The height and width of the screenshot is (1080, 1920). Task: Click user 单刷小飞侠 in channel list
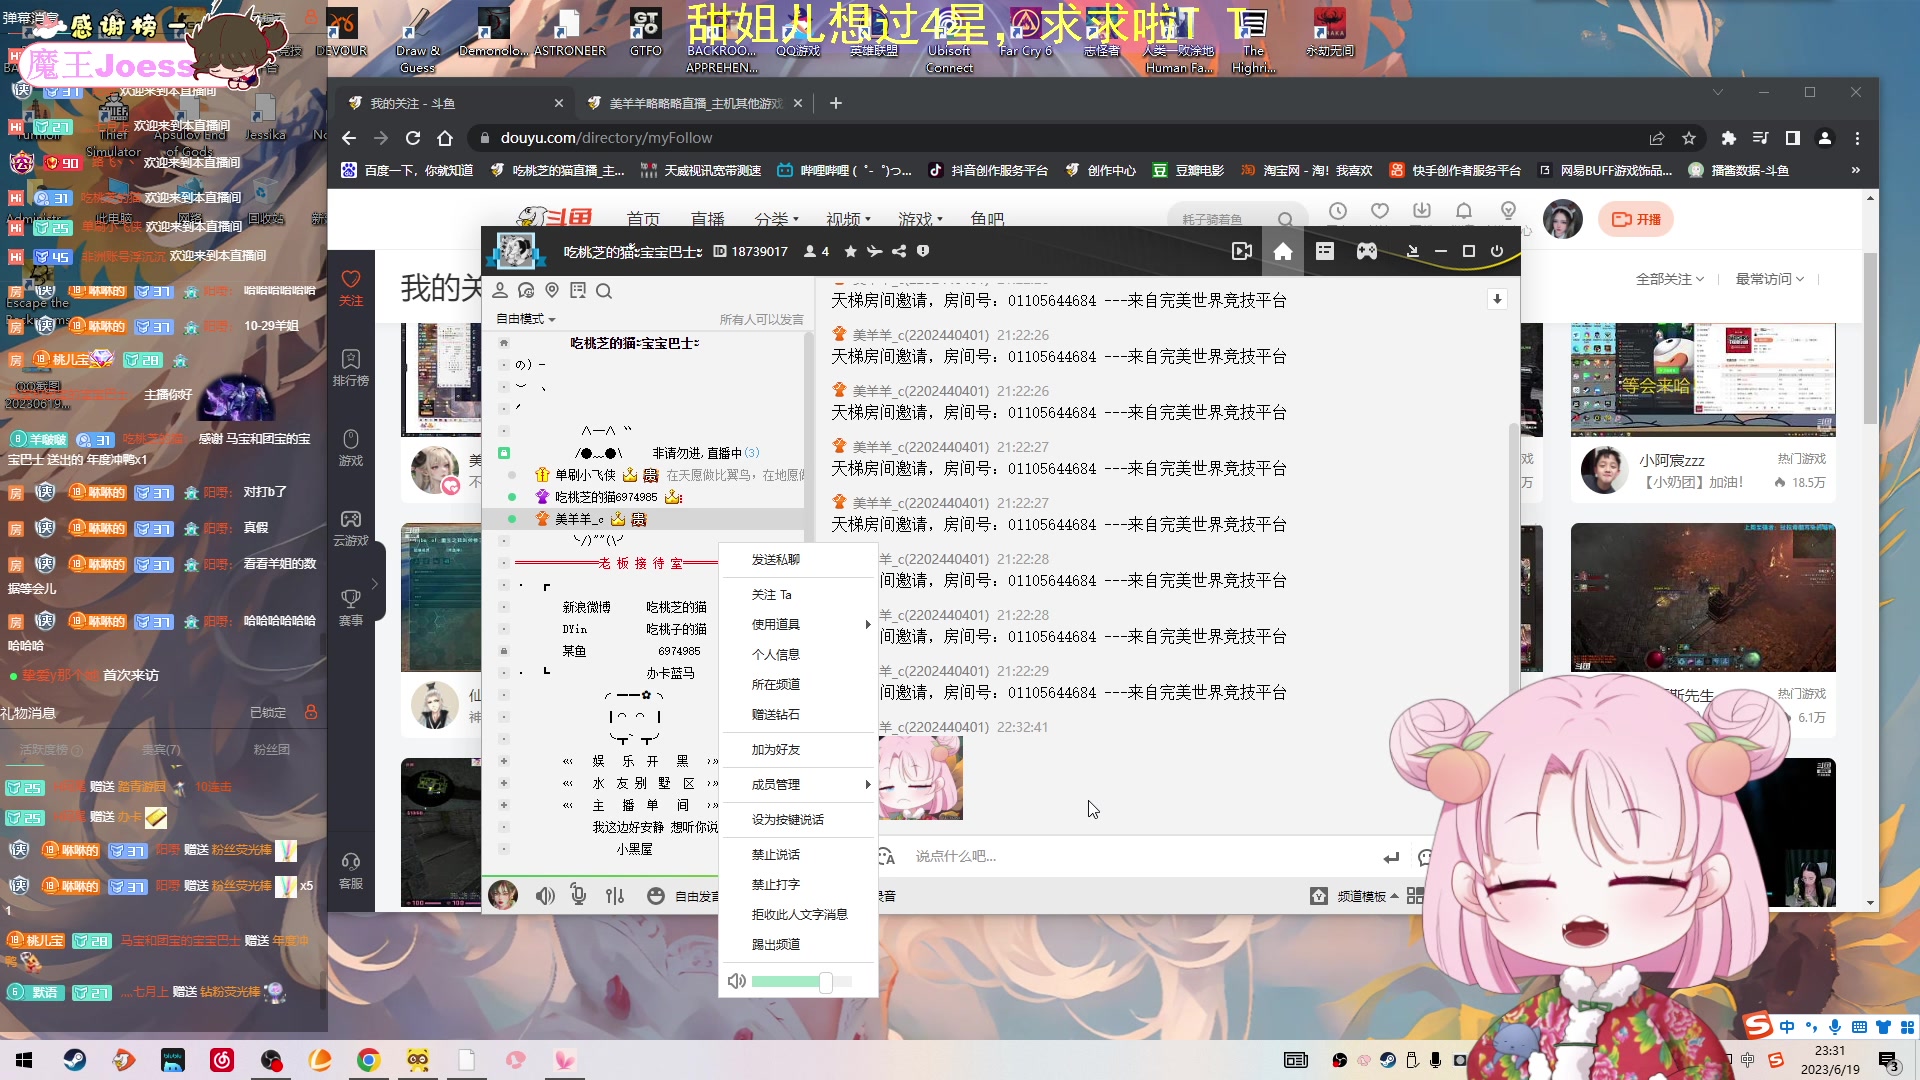point(585,475)
